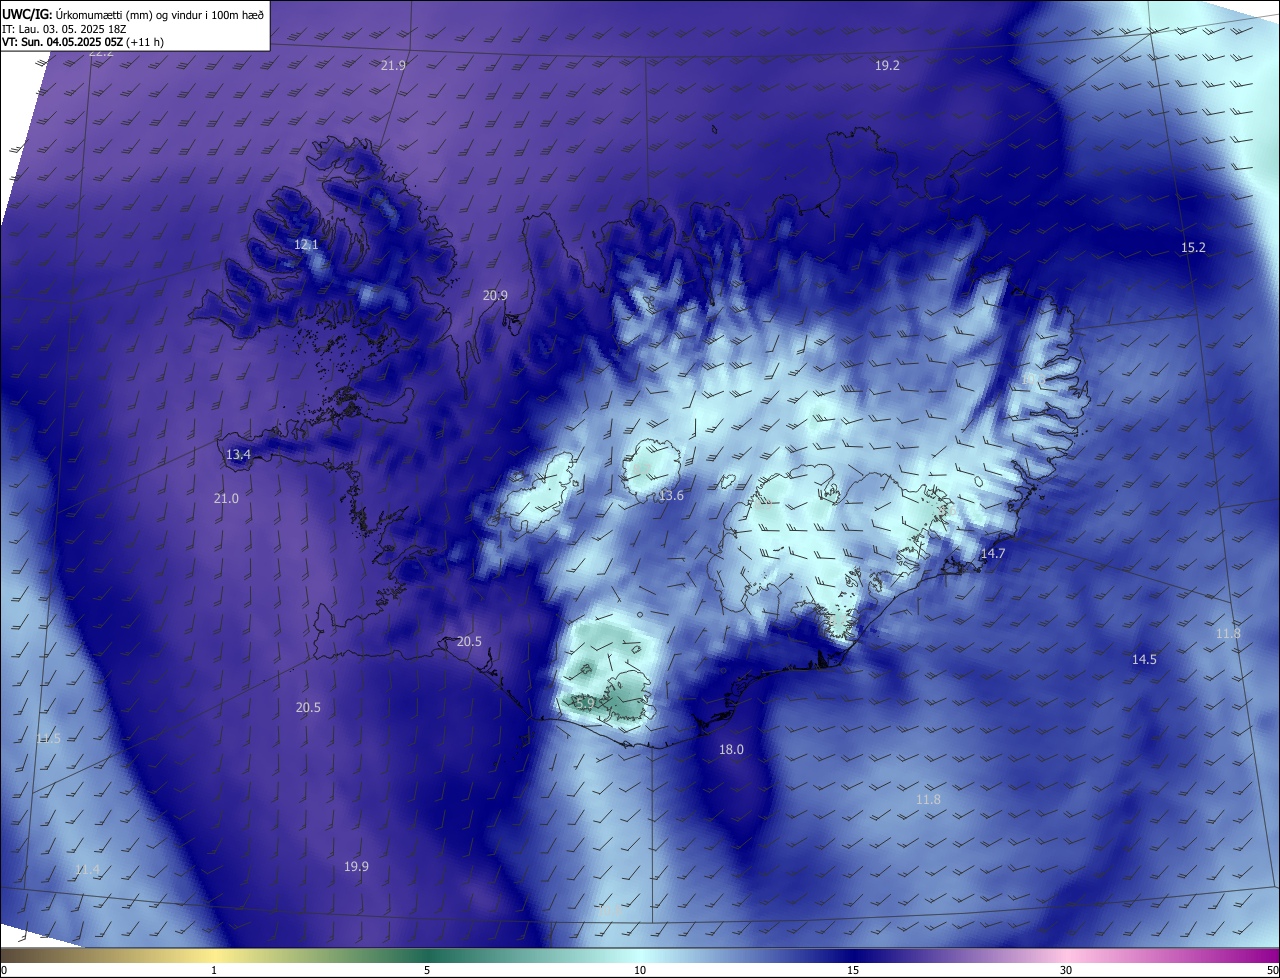Click the 10 tick on the colour scale
This screenshot has height=978, width=1280.
[640, 970]
